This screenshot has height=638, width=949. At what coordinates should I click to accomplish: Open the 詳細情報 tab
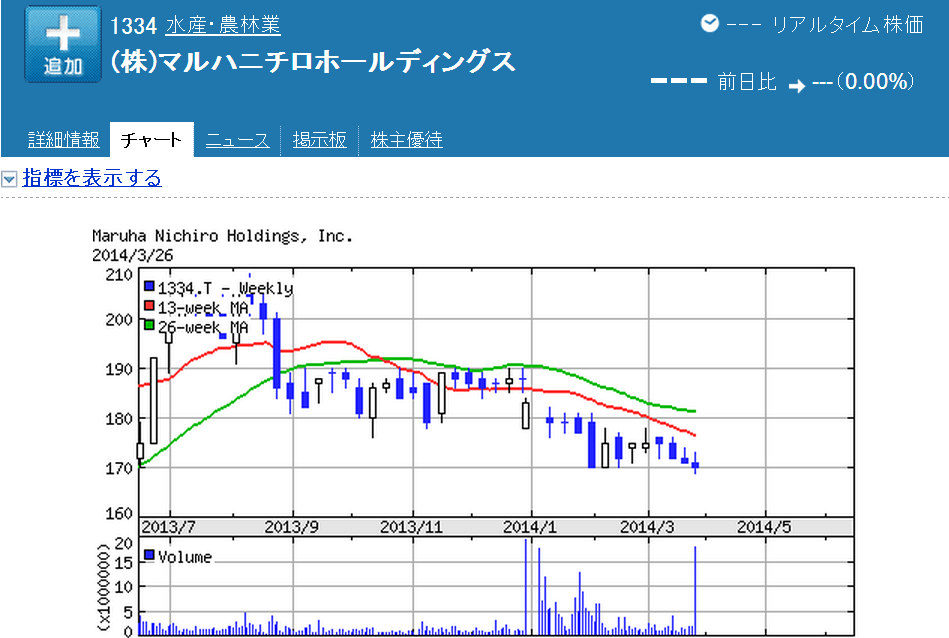64,140
